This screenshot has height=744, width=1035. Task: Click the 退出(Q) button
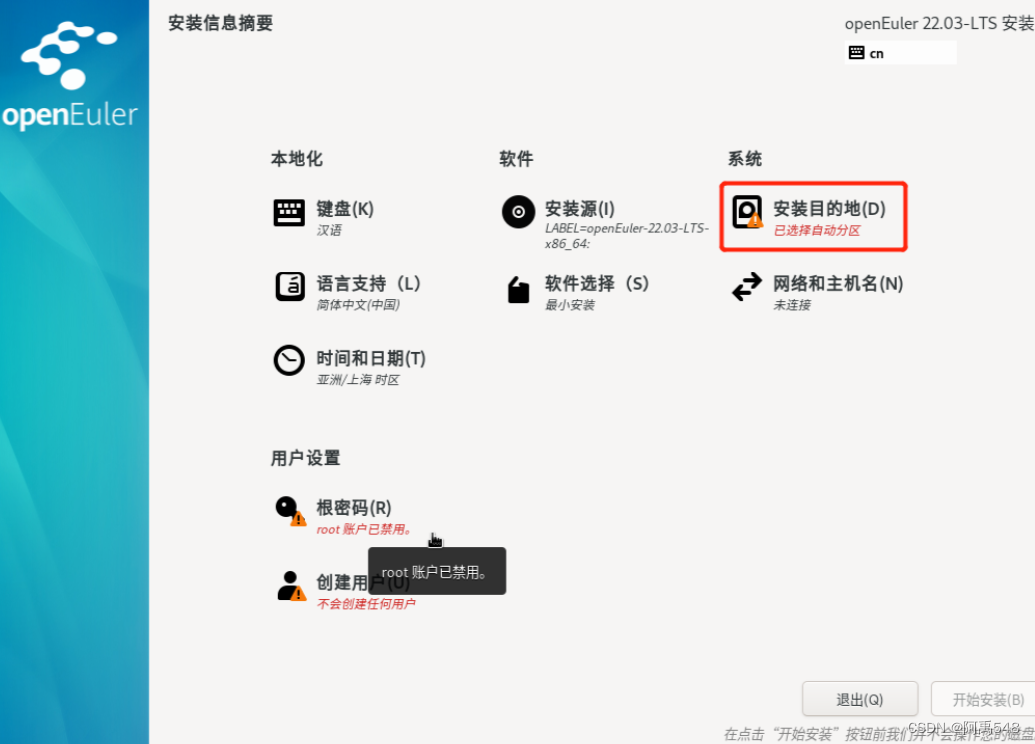859,699
